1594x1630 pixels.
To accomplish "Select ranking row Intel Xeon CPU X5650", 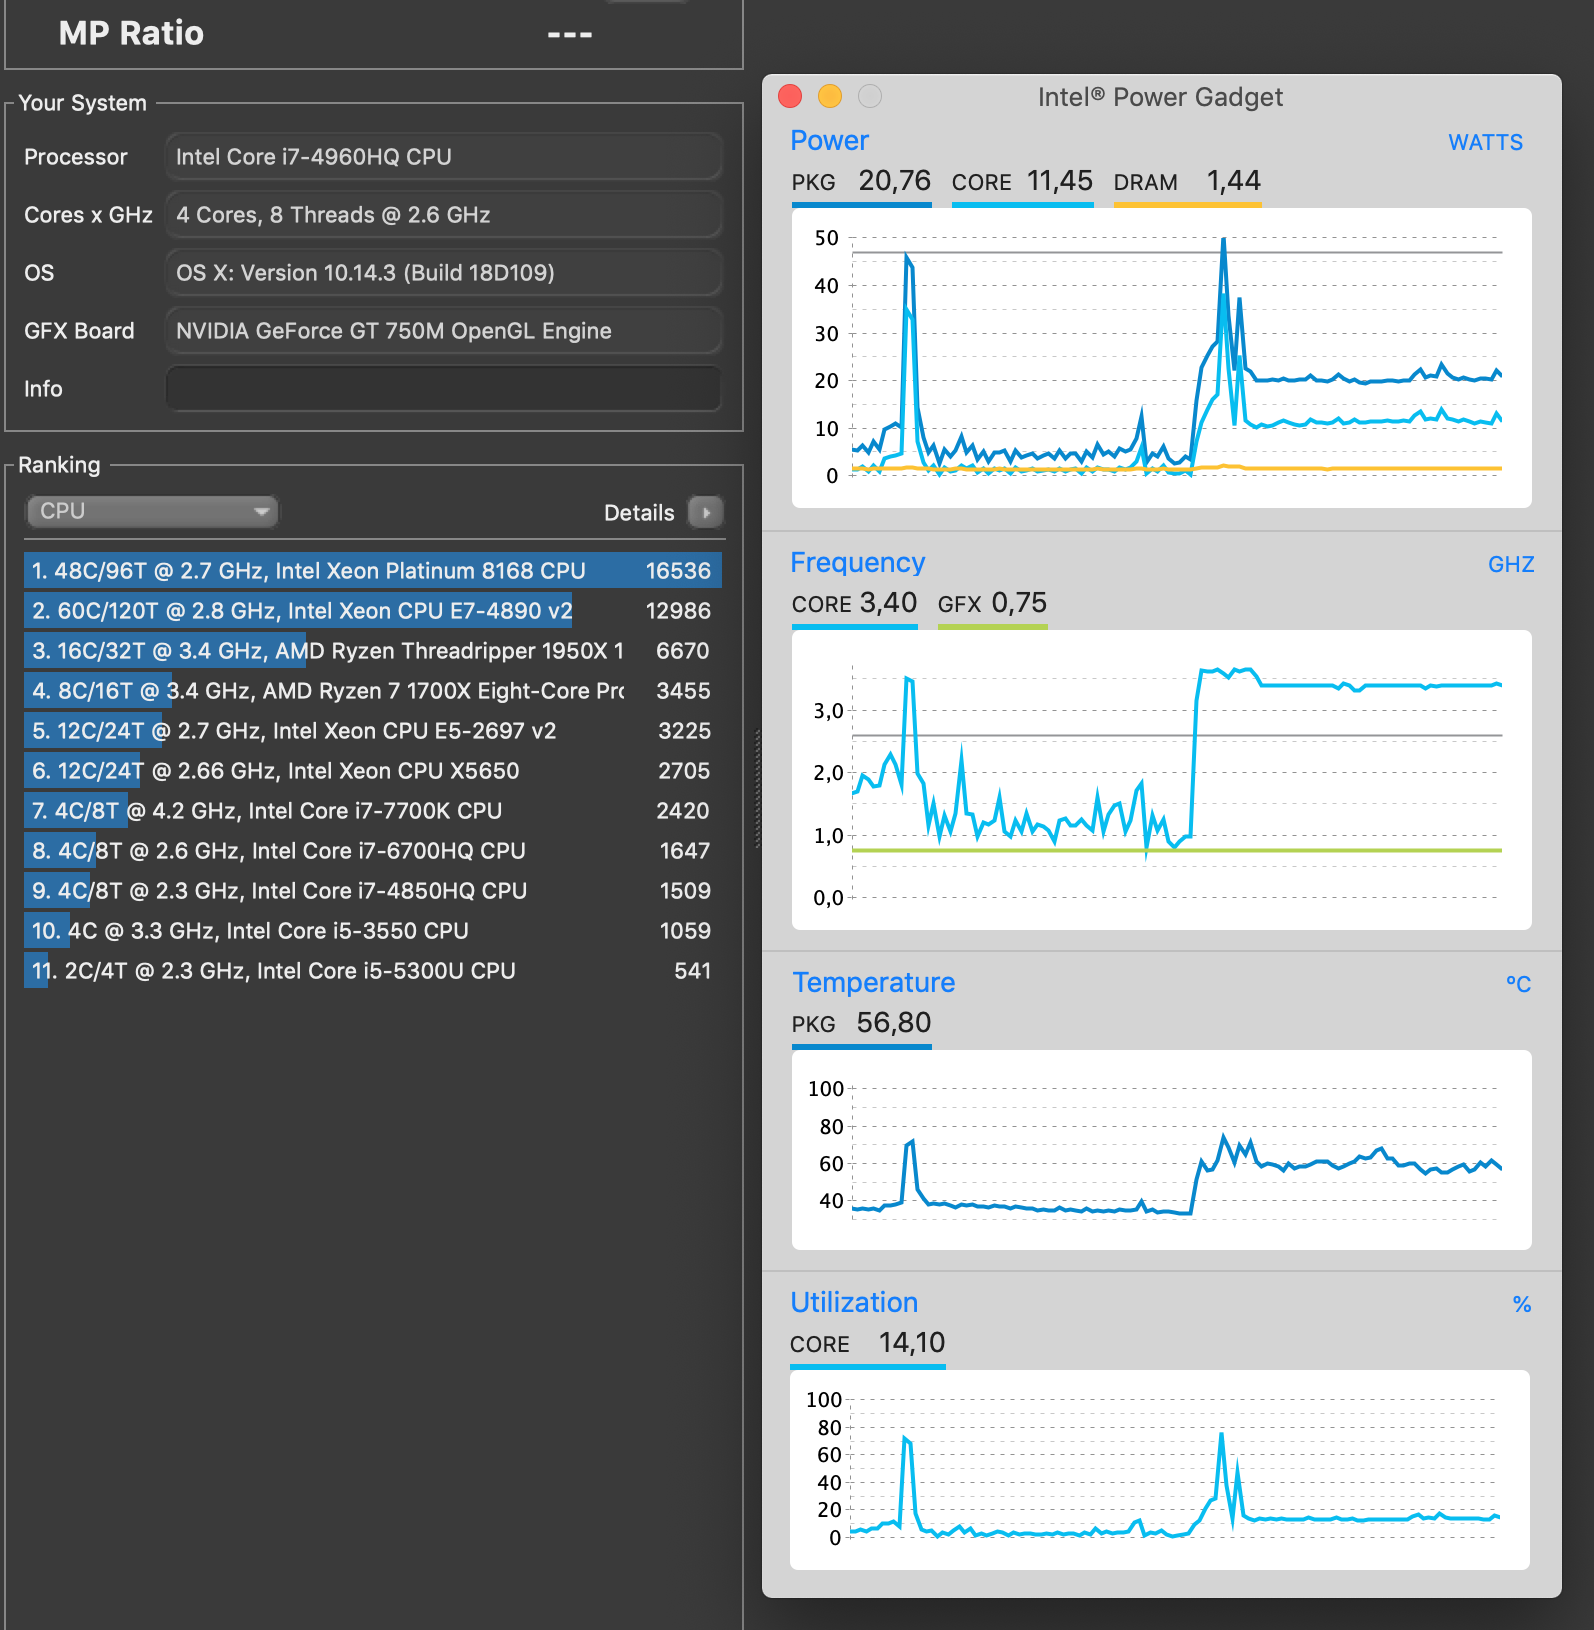I will click(373, 770).
